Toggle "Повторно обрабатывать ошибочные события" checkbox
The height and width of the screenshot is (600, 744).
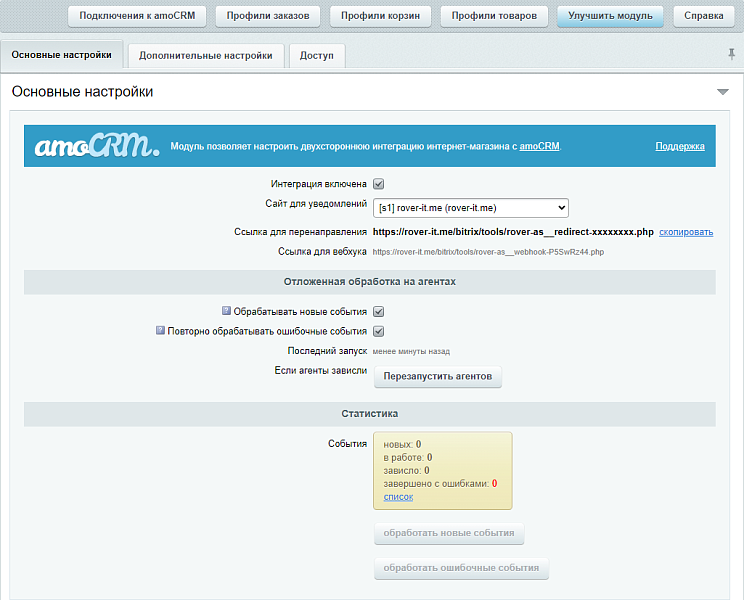pyautogui.click(x=379, y=331)
